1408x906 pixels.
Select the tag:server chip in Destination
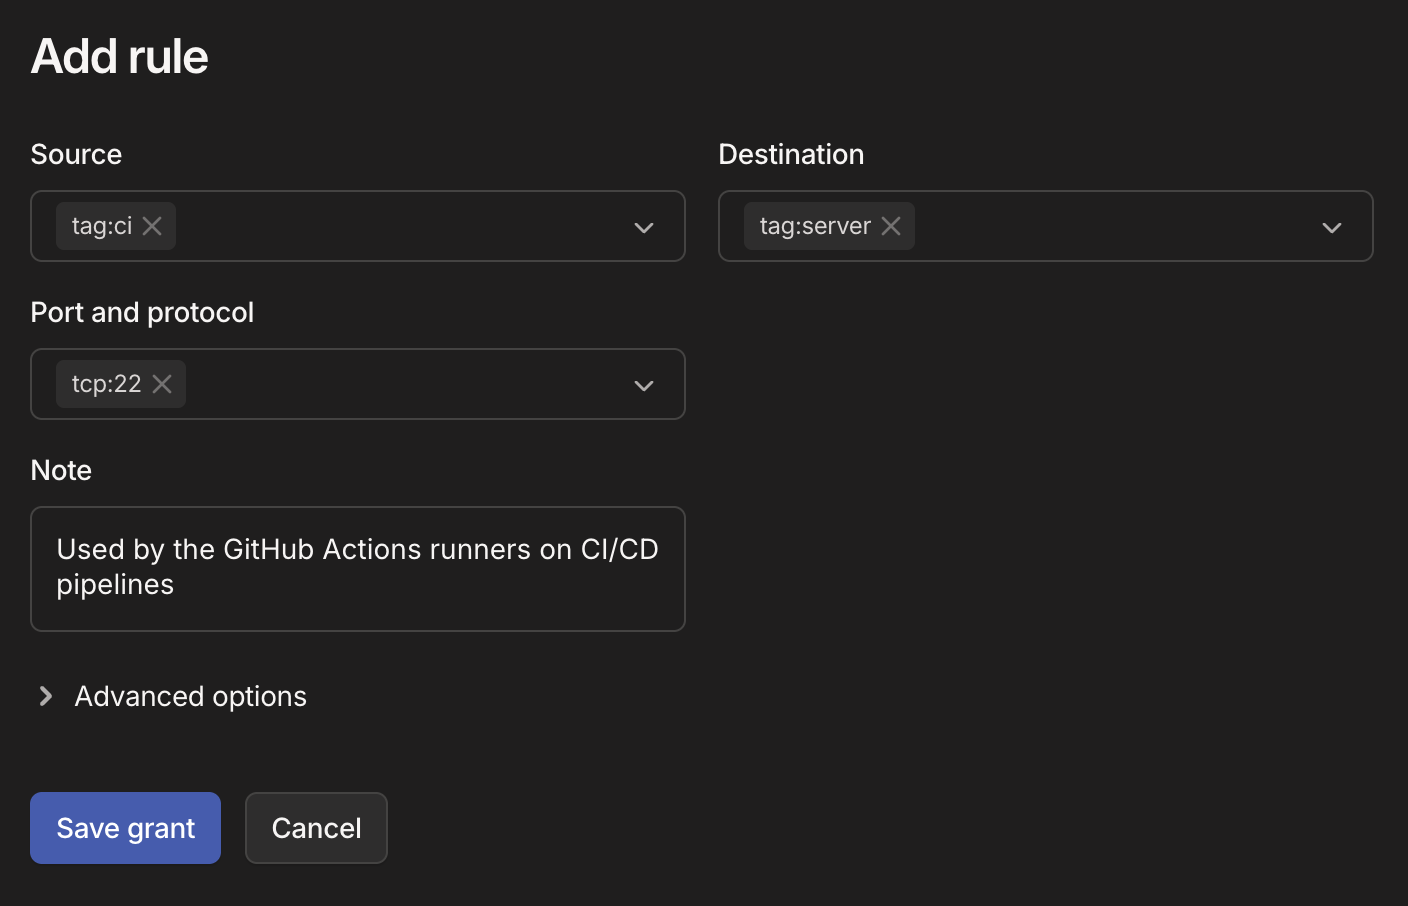pyautogui.click(x=815, y=226)
